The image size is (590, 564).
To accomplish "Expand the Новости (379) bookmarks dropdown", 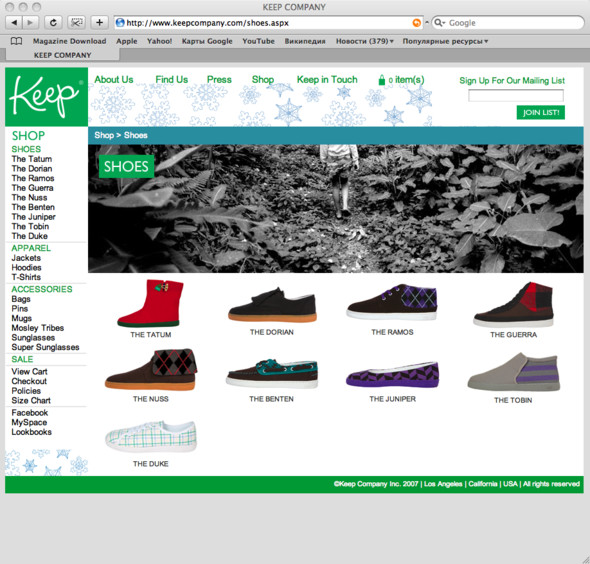I will coord(365,41).
